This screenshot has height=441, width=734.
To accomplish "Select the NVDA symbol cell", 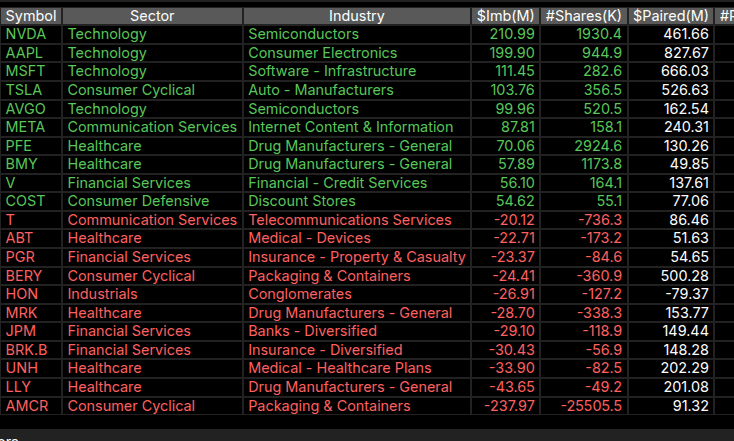I will click(x=31, y=34).
